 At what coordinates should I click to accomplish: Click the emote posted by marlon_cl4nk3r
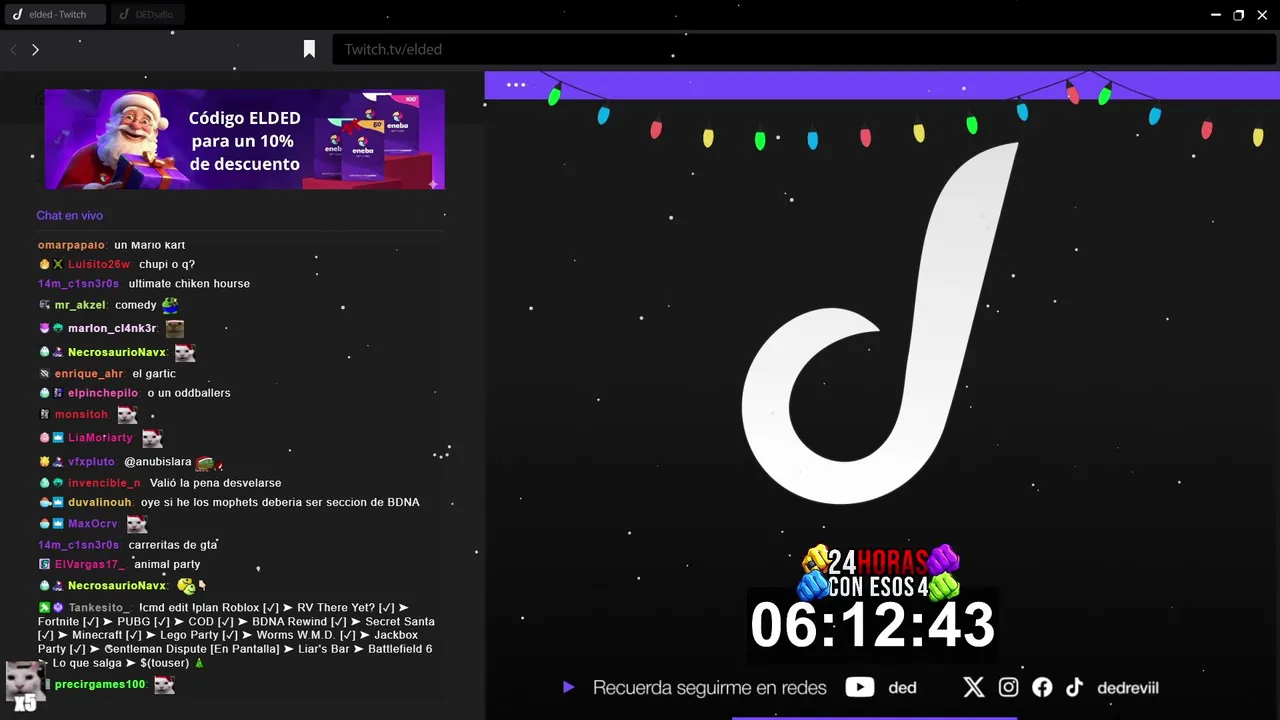[x=175, y=328]
